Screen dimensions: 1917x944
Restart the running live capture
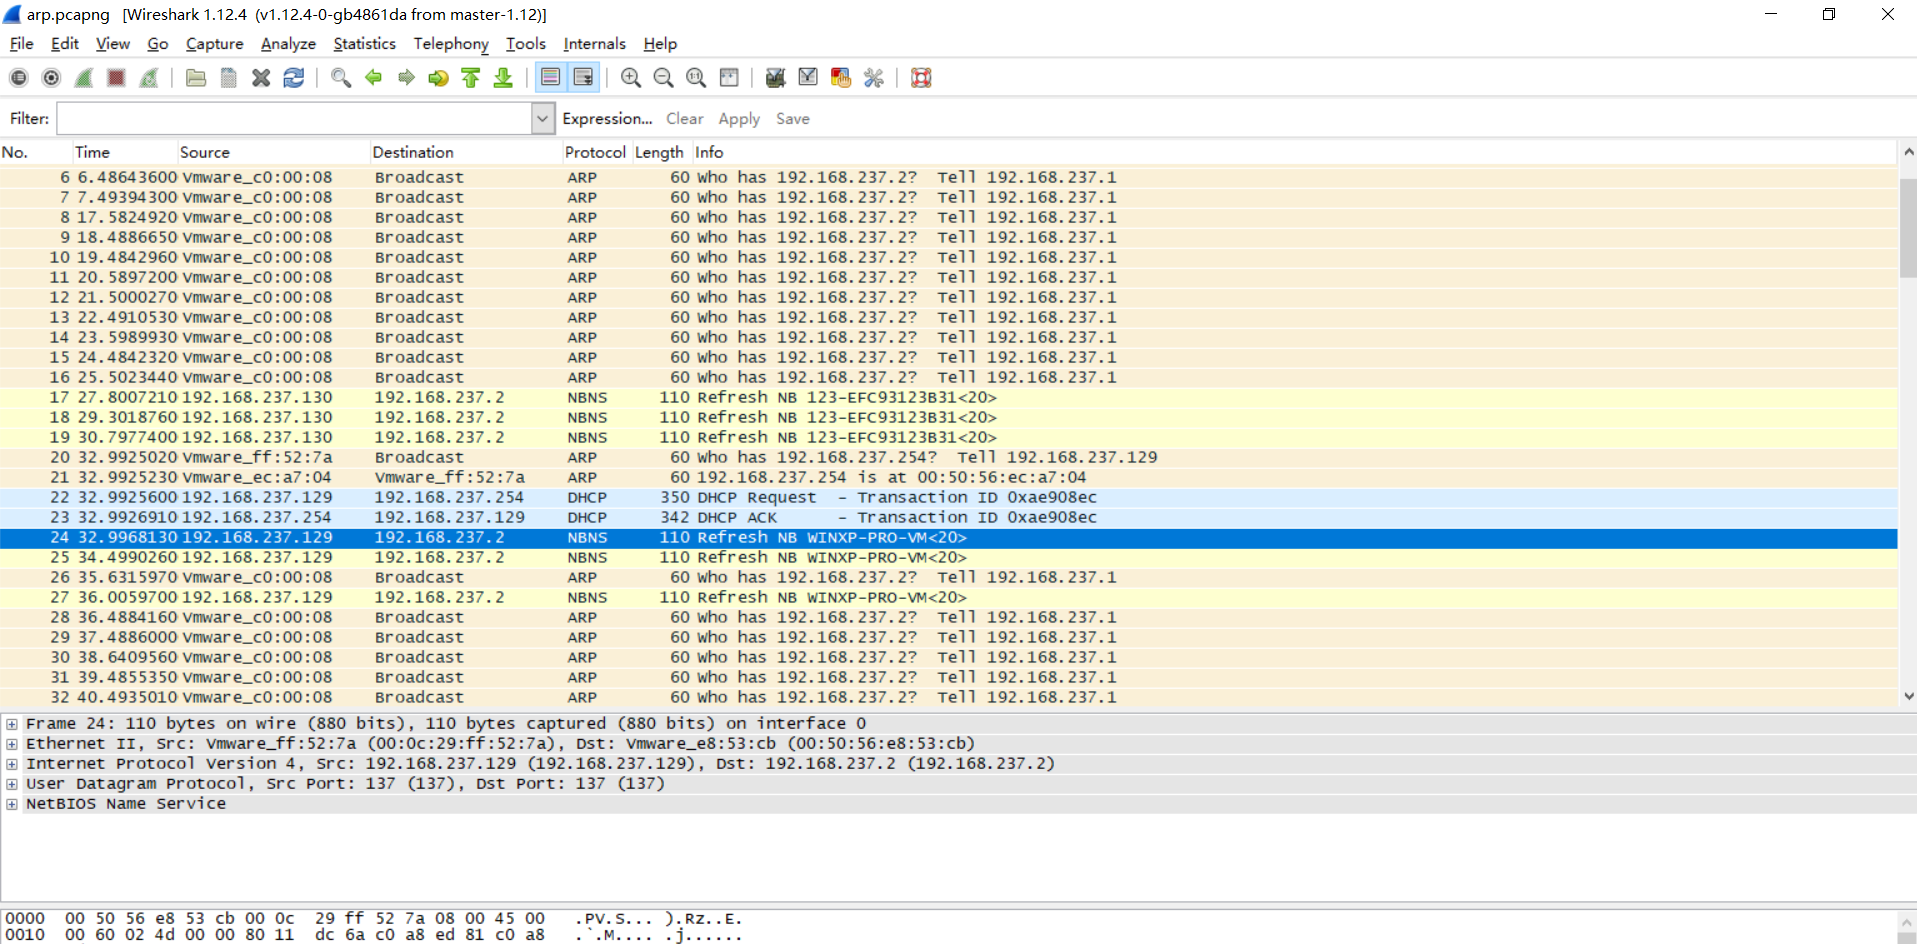pyautogui.click(x=149, y=78)
